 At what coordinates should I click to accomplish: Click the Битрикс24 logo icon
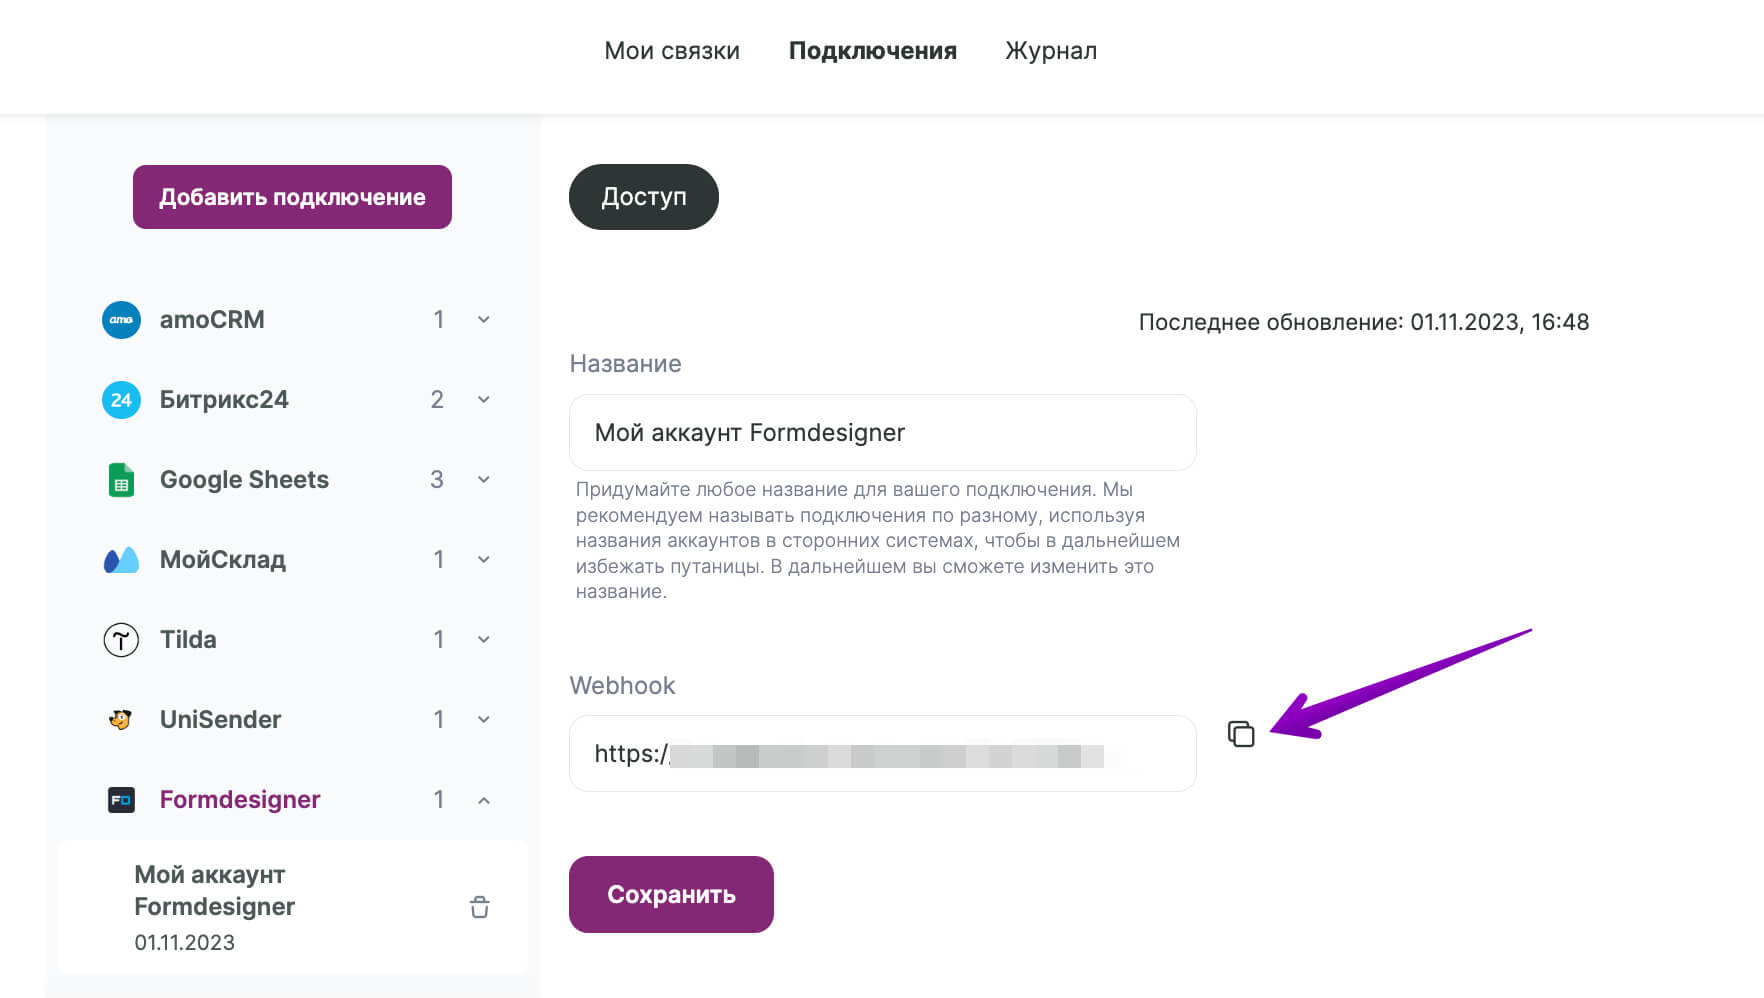click(121, 400)
